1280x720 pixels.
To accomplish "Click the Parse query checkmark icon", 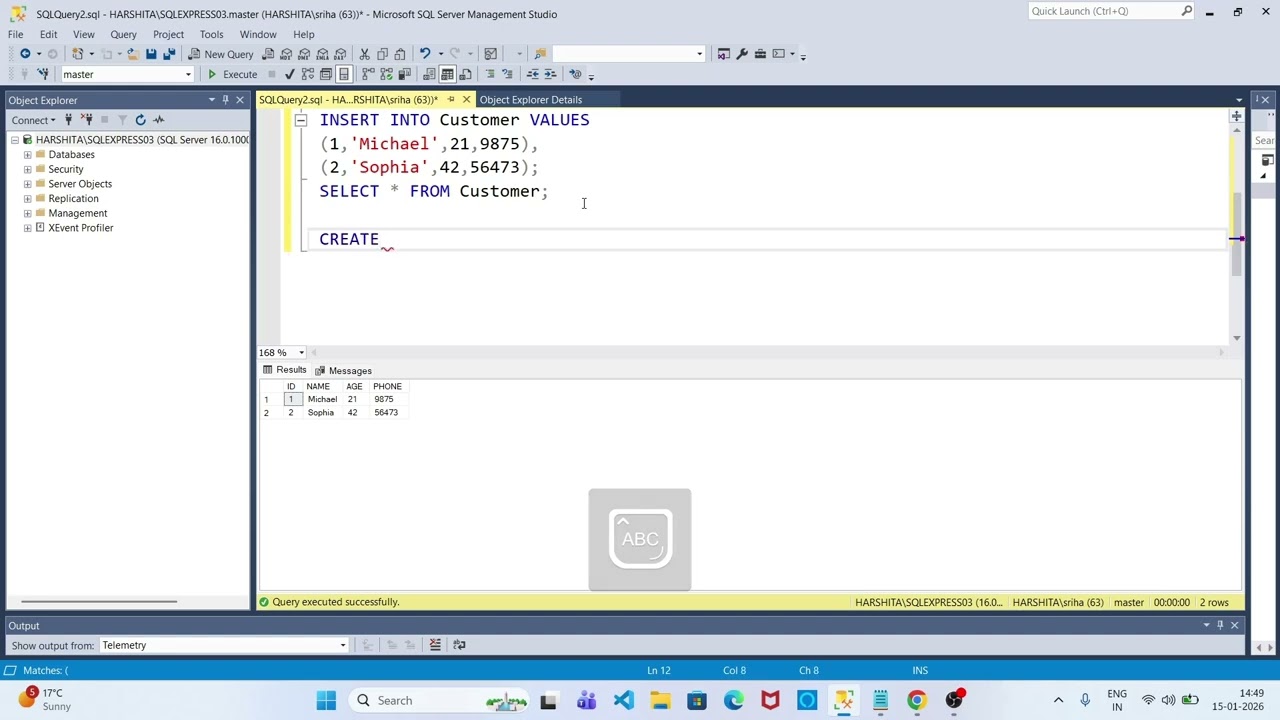I will pyautogui.click(x=290, y=74).
